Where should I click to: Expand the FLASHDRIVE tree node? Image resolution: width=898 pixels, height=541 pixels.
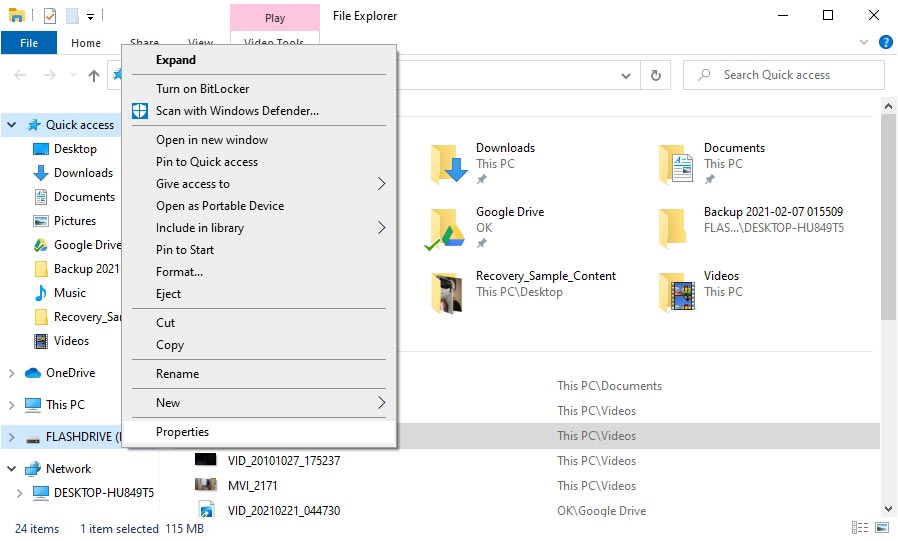pyautogui.click(x=11, y=437)
